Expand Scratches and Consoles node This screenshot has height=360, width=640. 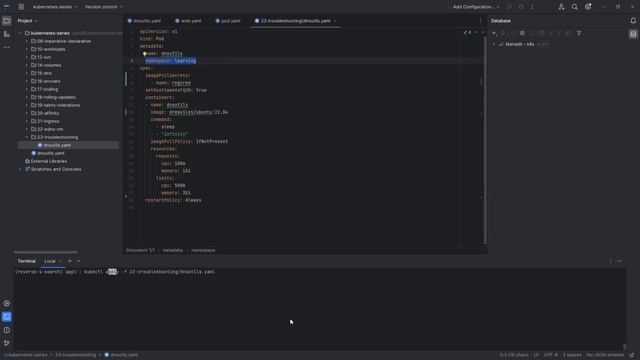tap(20, 169)
